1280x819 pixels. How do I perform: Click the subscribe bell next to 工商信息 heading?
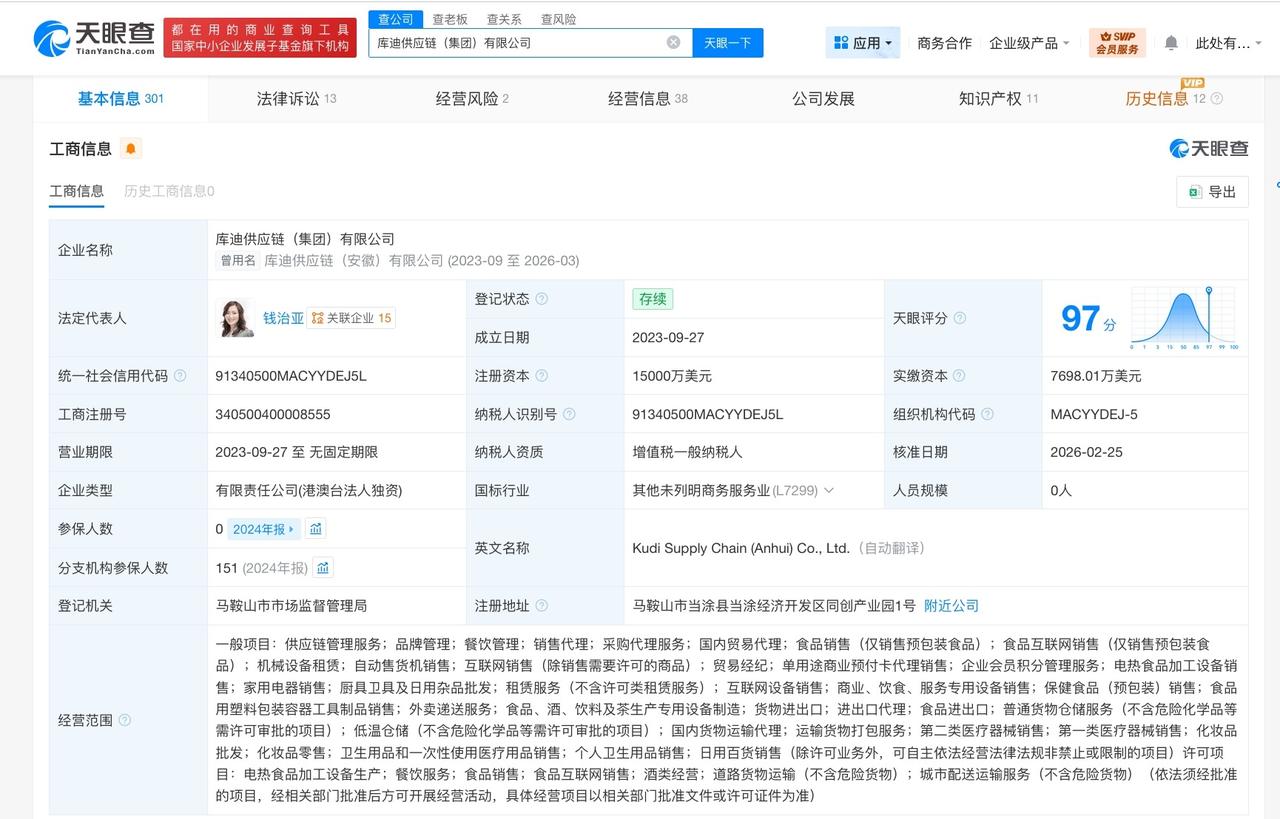[x=129, y=148]
